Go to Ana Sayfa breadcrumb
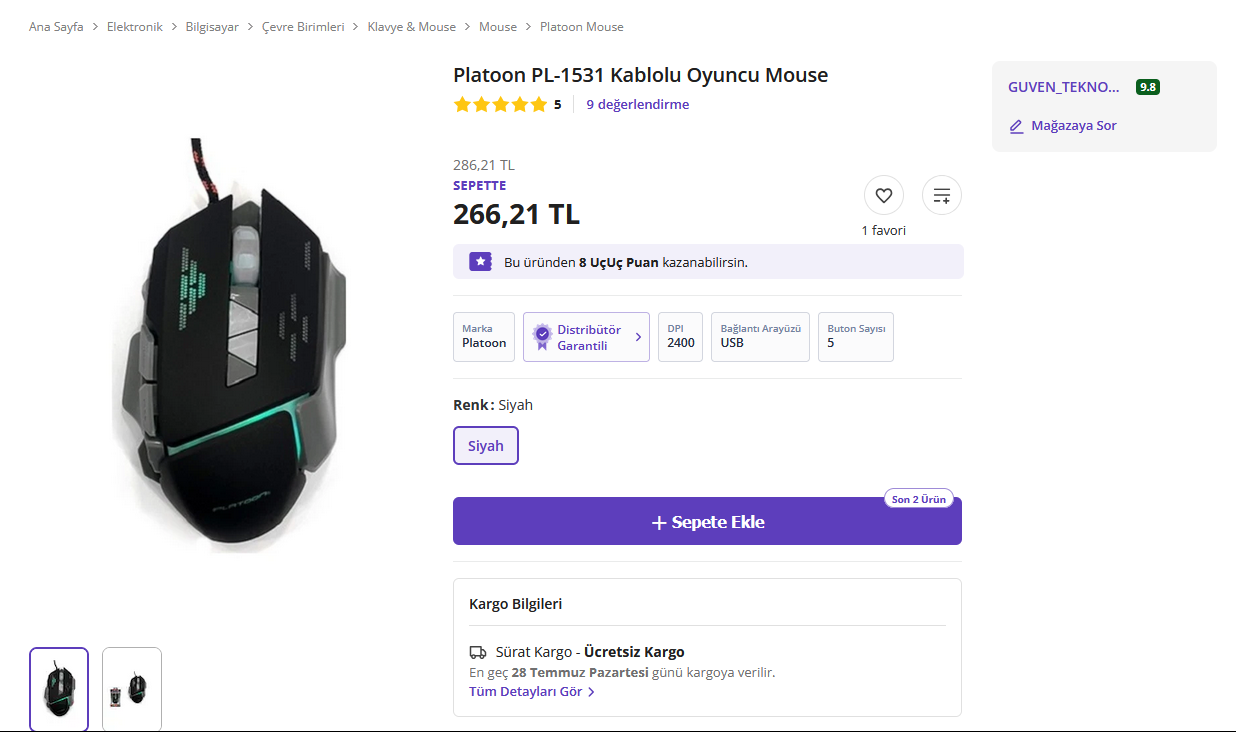 (x=56, y=27)
